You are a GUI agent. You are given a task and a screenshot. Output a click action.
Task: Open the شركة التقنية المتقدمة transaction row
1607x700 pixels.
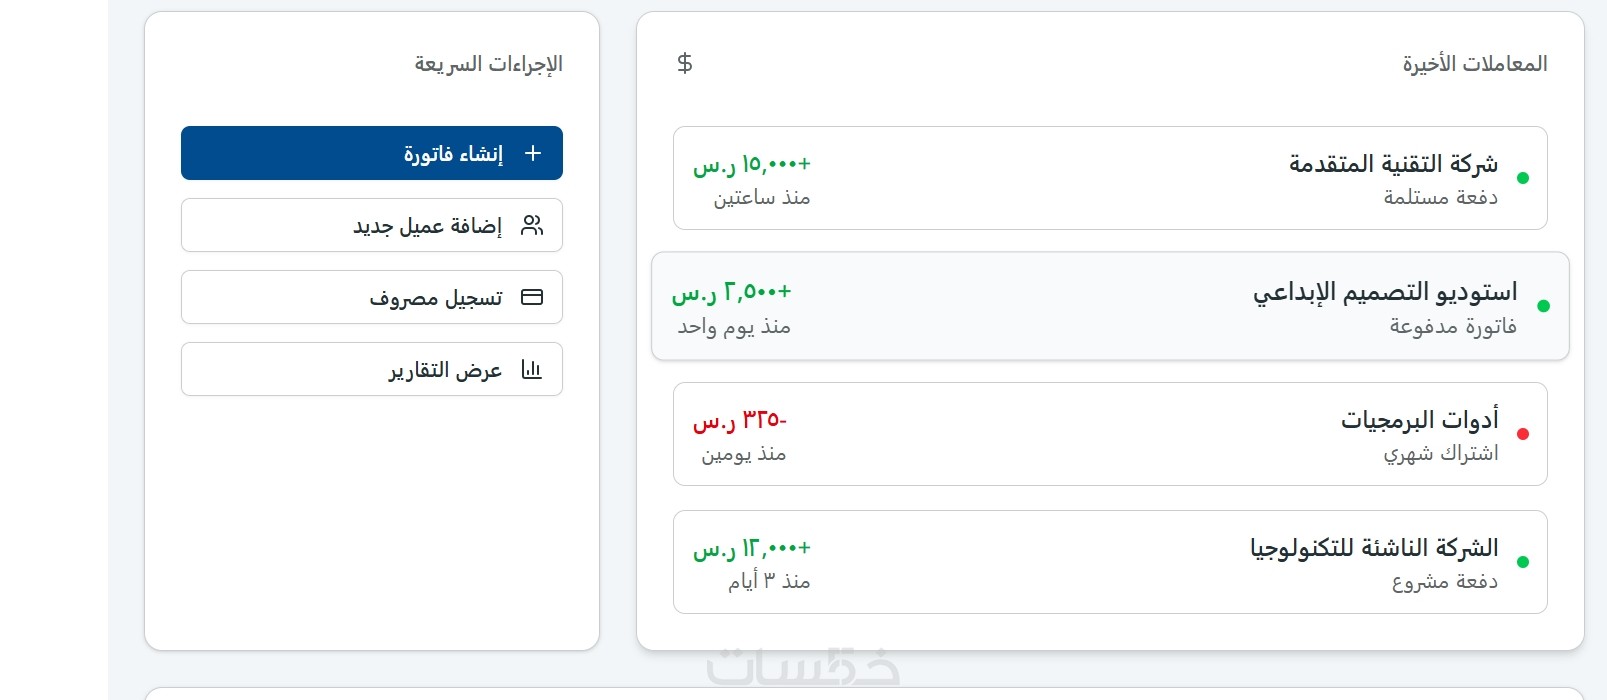tap(1110, 178)
